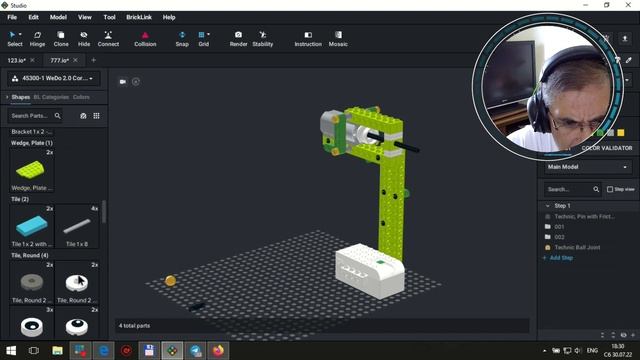
Task: Open the Select tool dropdown arrow
Action: pyautogui.click(x=20, y=35)
